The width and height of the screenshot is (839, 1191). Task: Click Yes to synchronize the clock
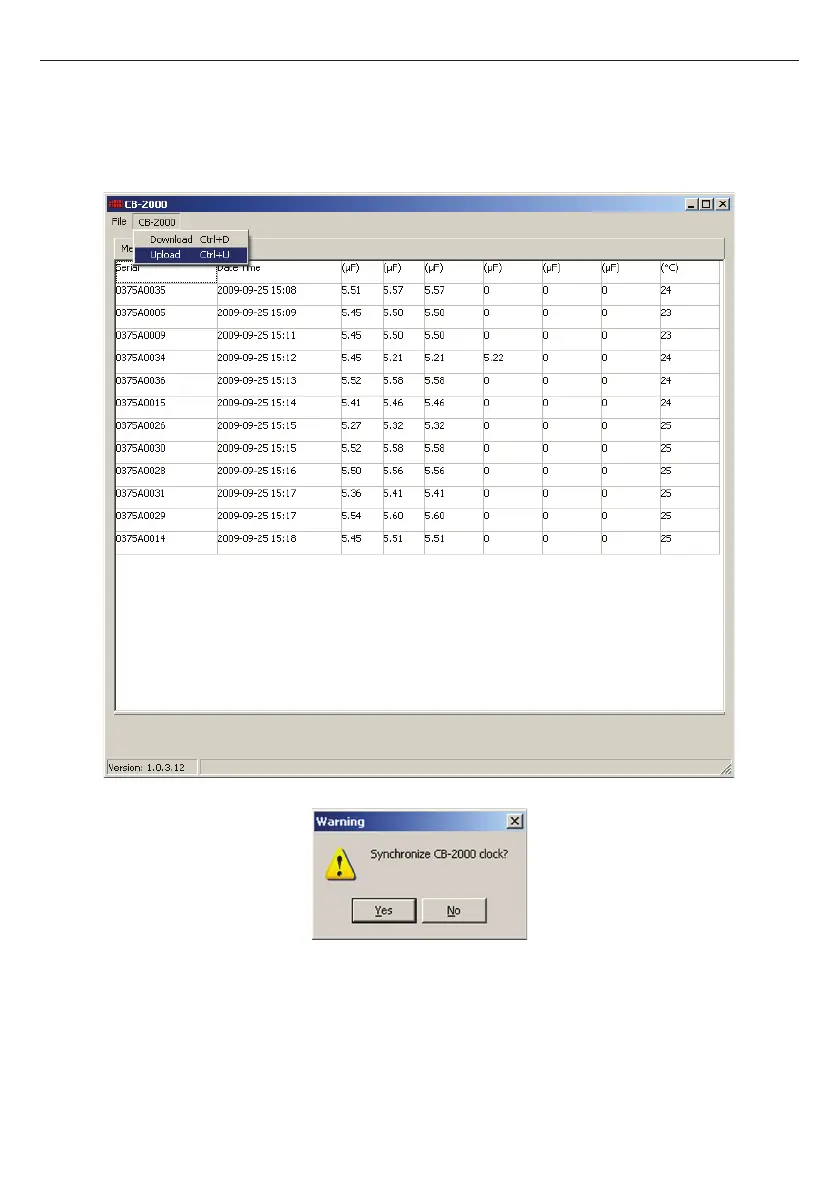(384, 910)
